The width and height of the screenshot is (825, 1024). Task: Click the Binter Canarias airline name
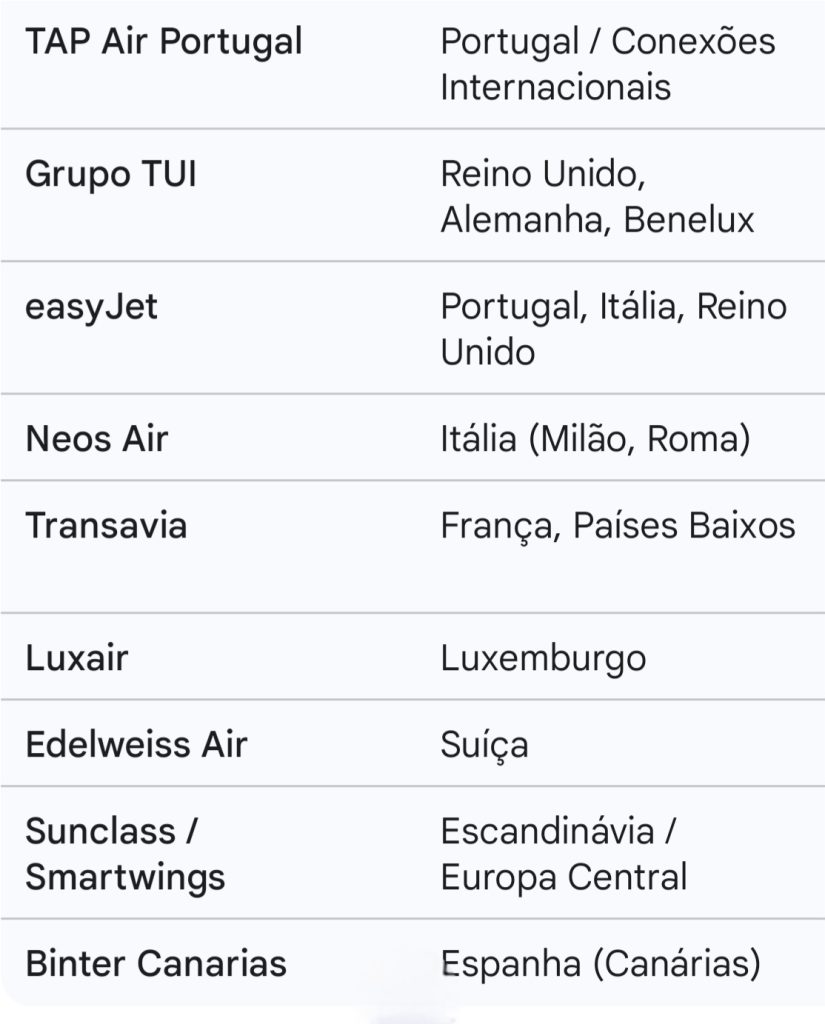156,964
